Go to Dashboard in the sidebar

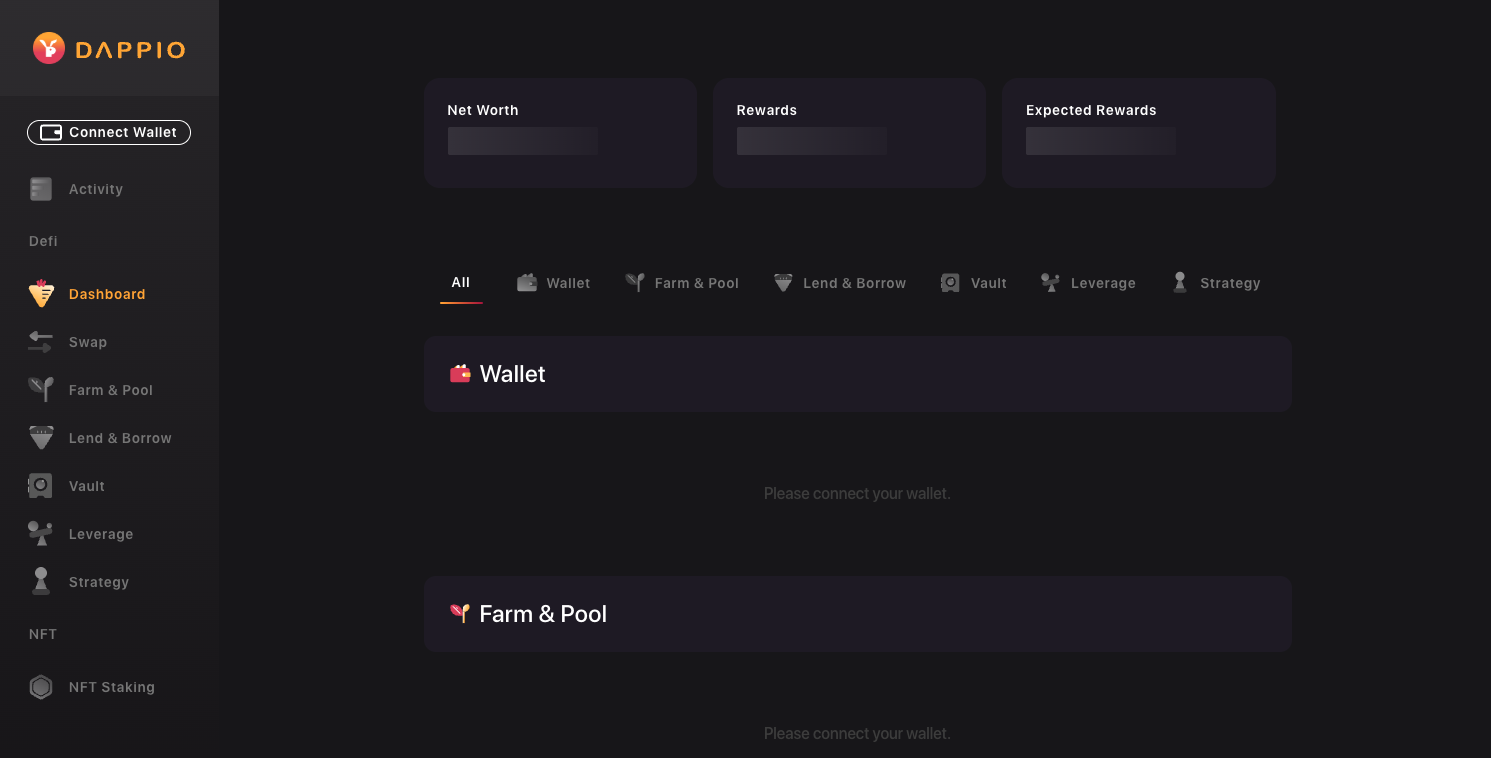click(106, 294)
